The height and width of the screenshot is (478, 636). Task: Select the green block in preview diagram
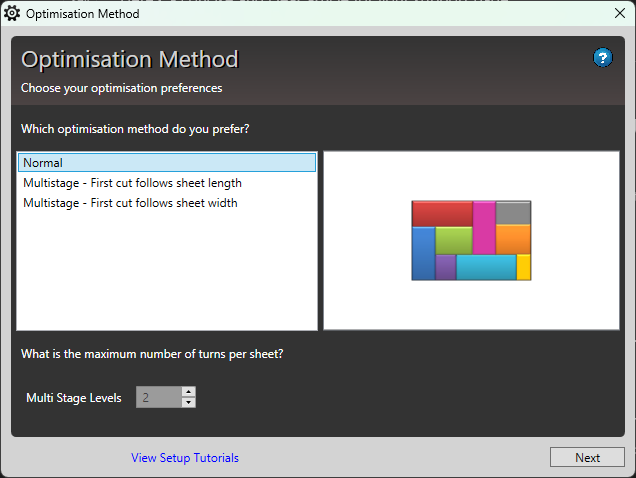click(454, 240)
